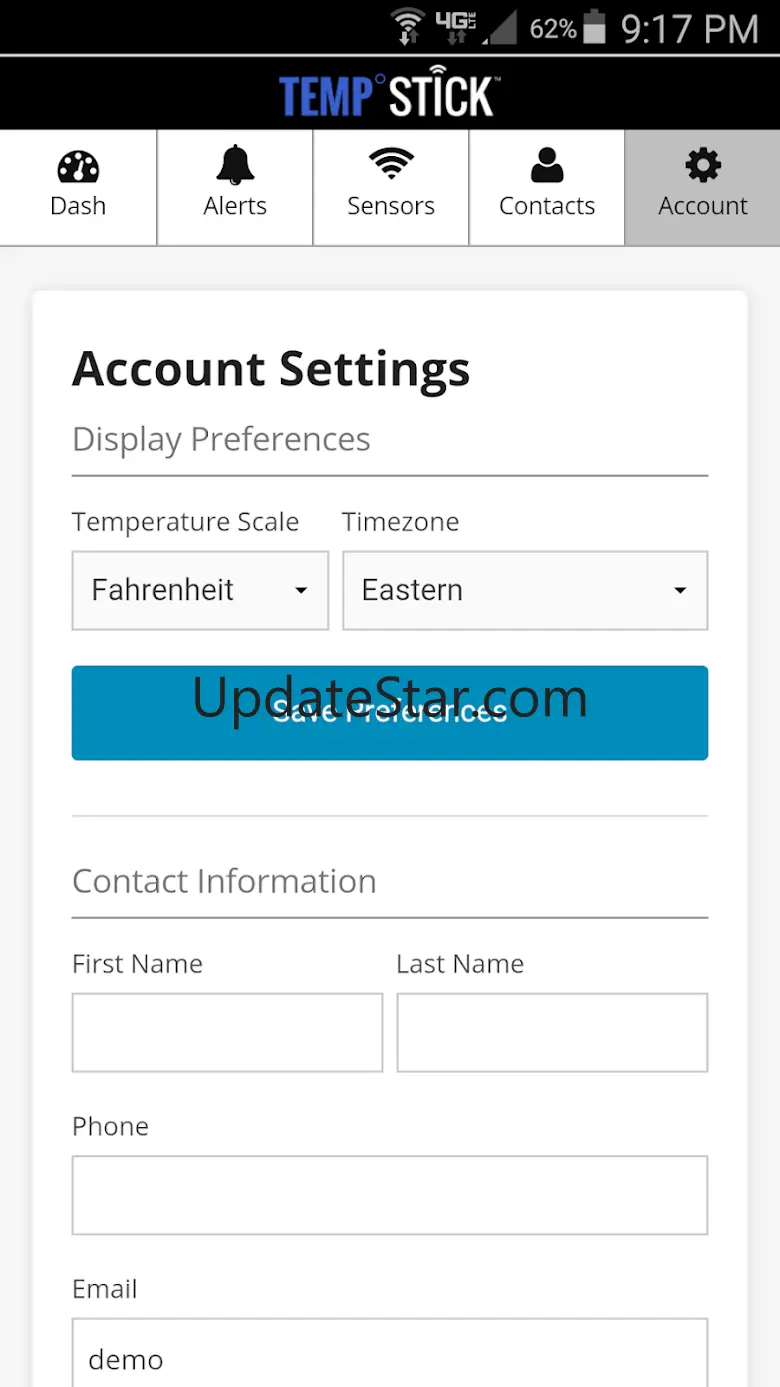Image resolution: width=780 pixels, height=1387 pixels.
Task: Switch to the Sensors tab label
Action: click(391, 206)
